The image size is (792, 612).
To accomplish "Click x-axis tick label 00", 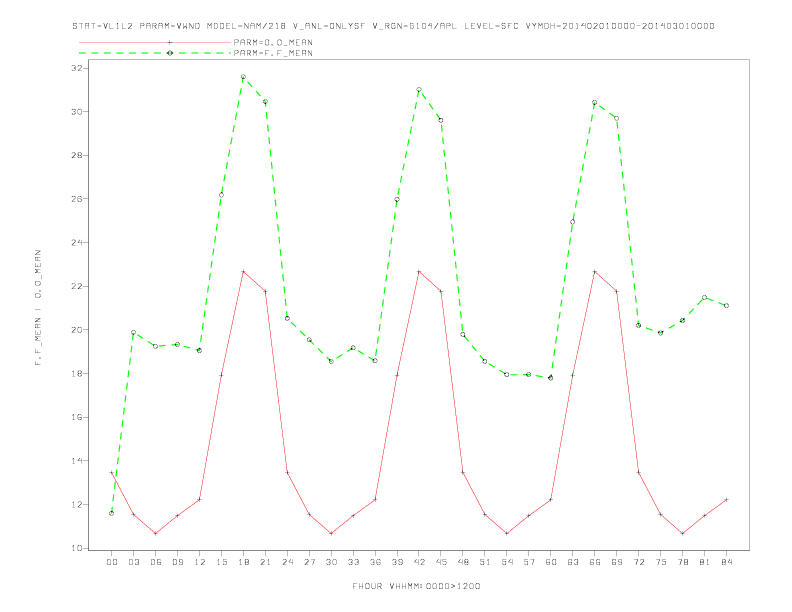I will point(112,562).
